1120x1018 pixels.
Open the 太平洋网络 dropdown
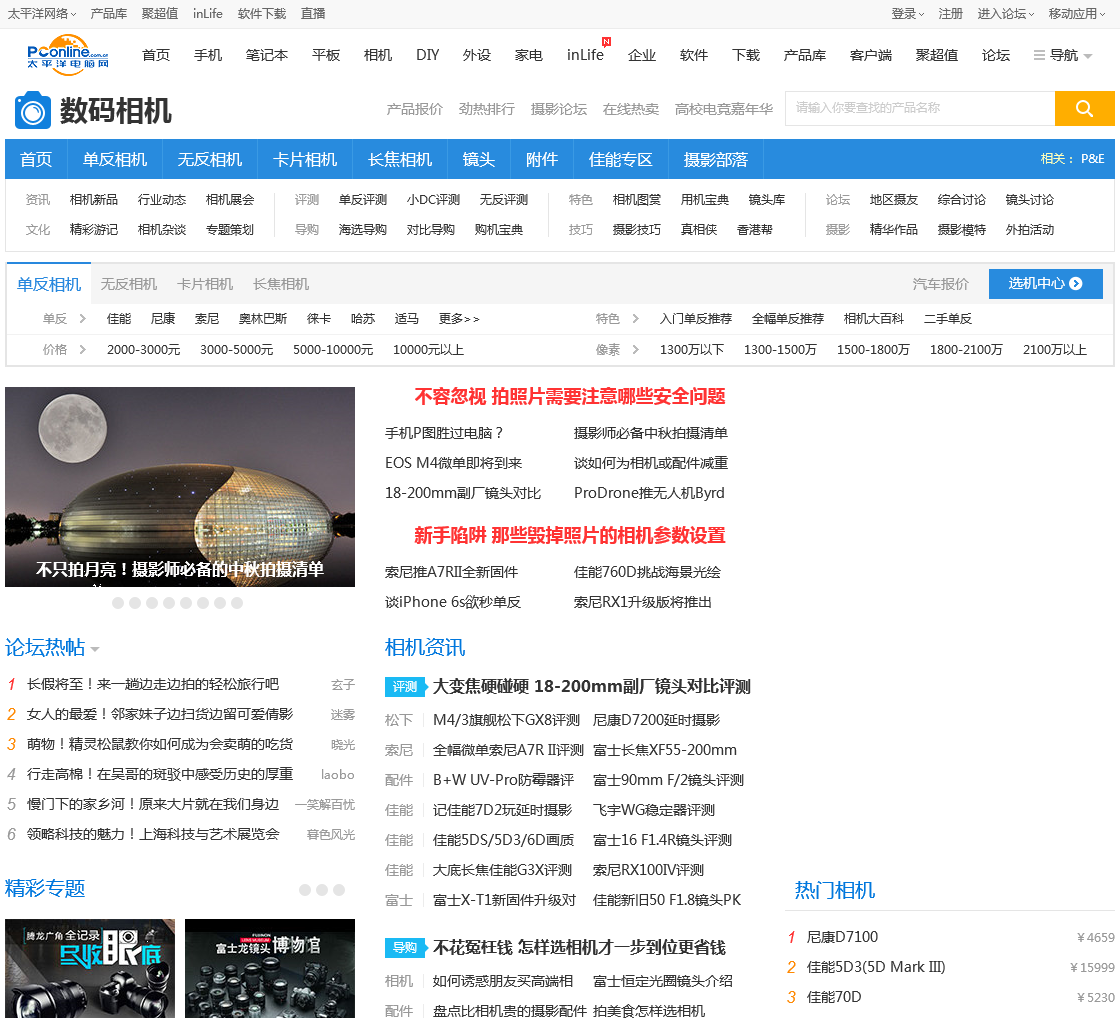pyautogui.click(x=41, y=14)
